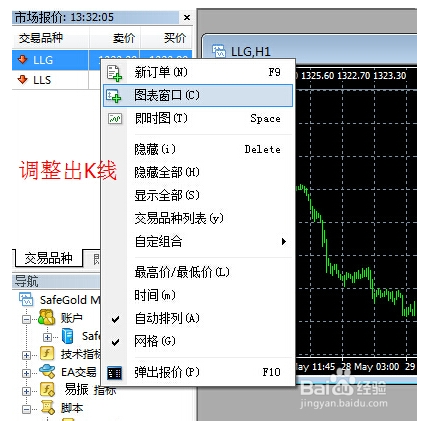Close the 市场报价 market watch panel
This screenshot has height=429, width=428.
(x=187, y=17)
